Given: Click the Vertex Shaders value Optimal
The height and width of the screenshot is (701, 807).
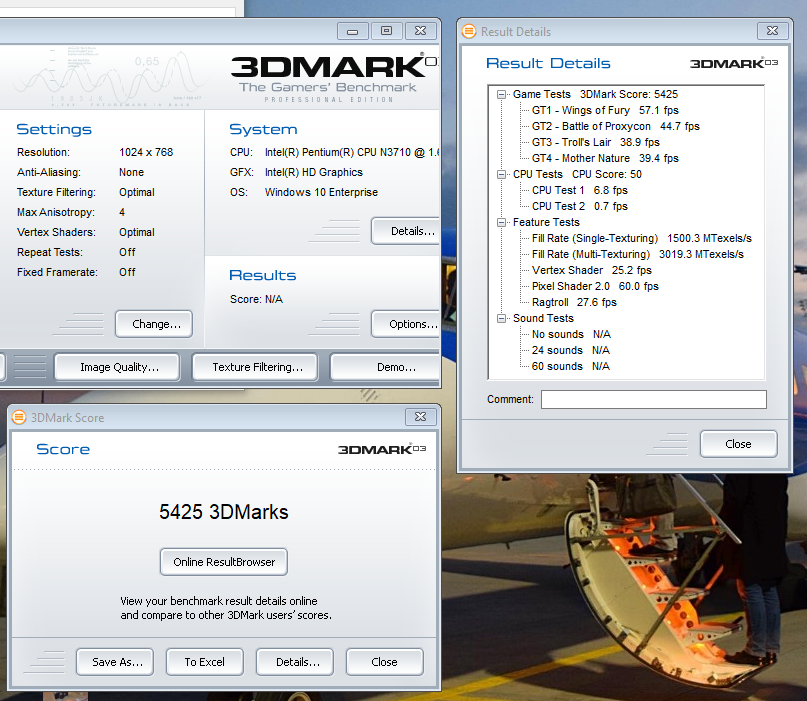Looking at the screenshot, I should tap(137, 232).
